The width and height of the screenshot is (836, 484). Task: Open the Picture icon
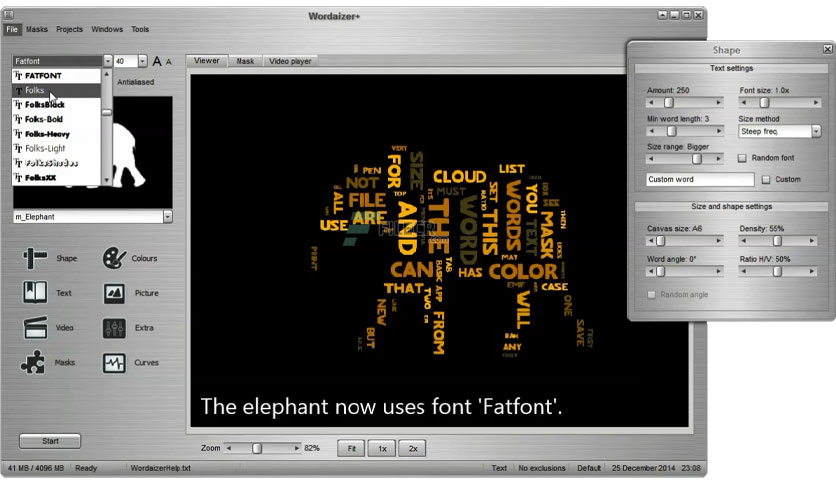114,293
